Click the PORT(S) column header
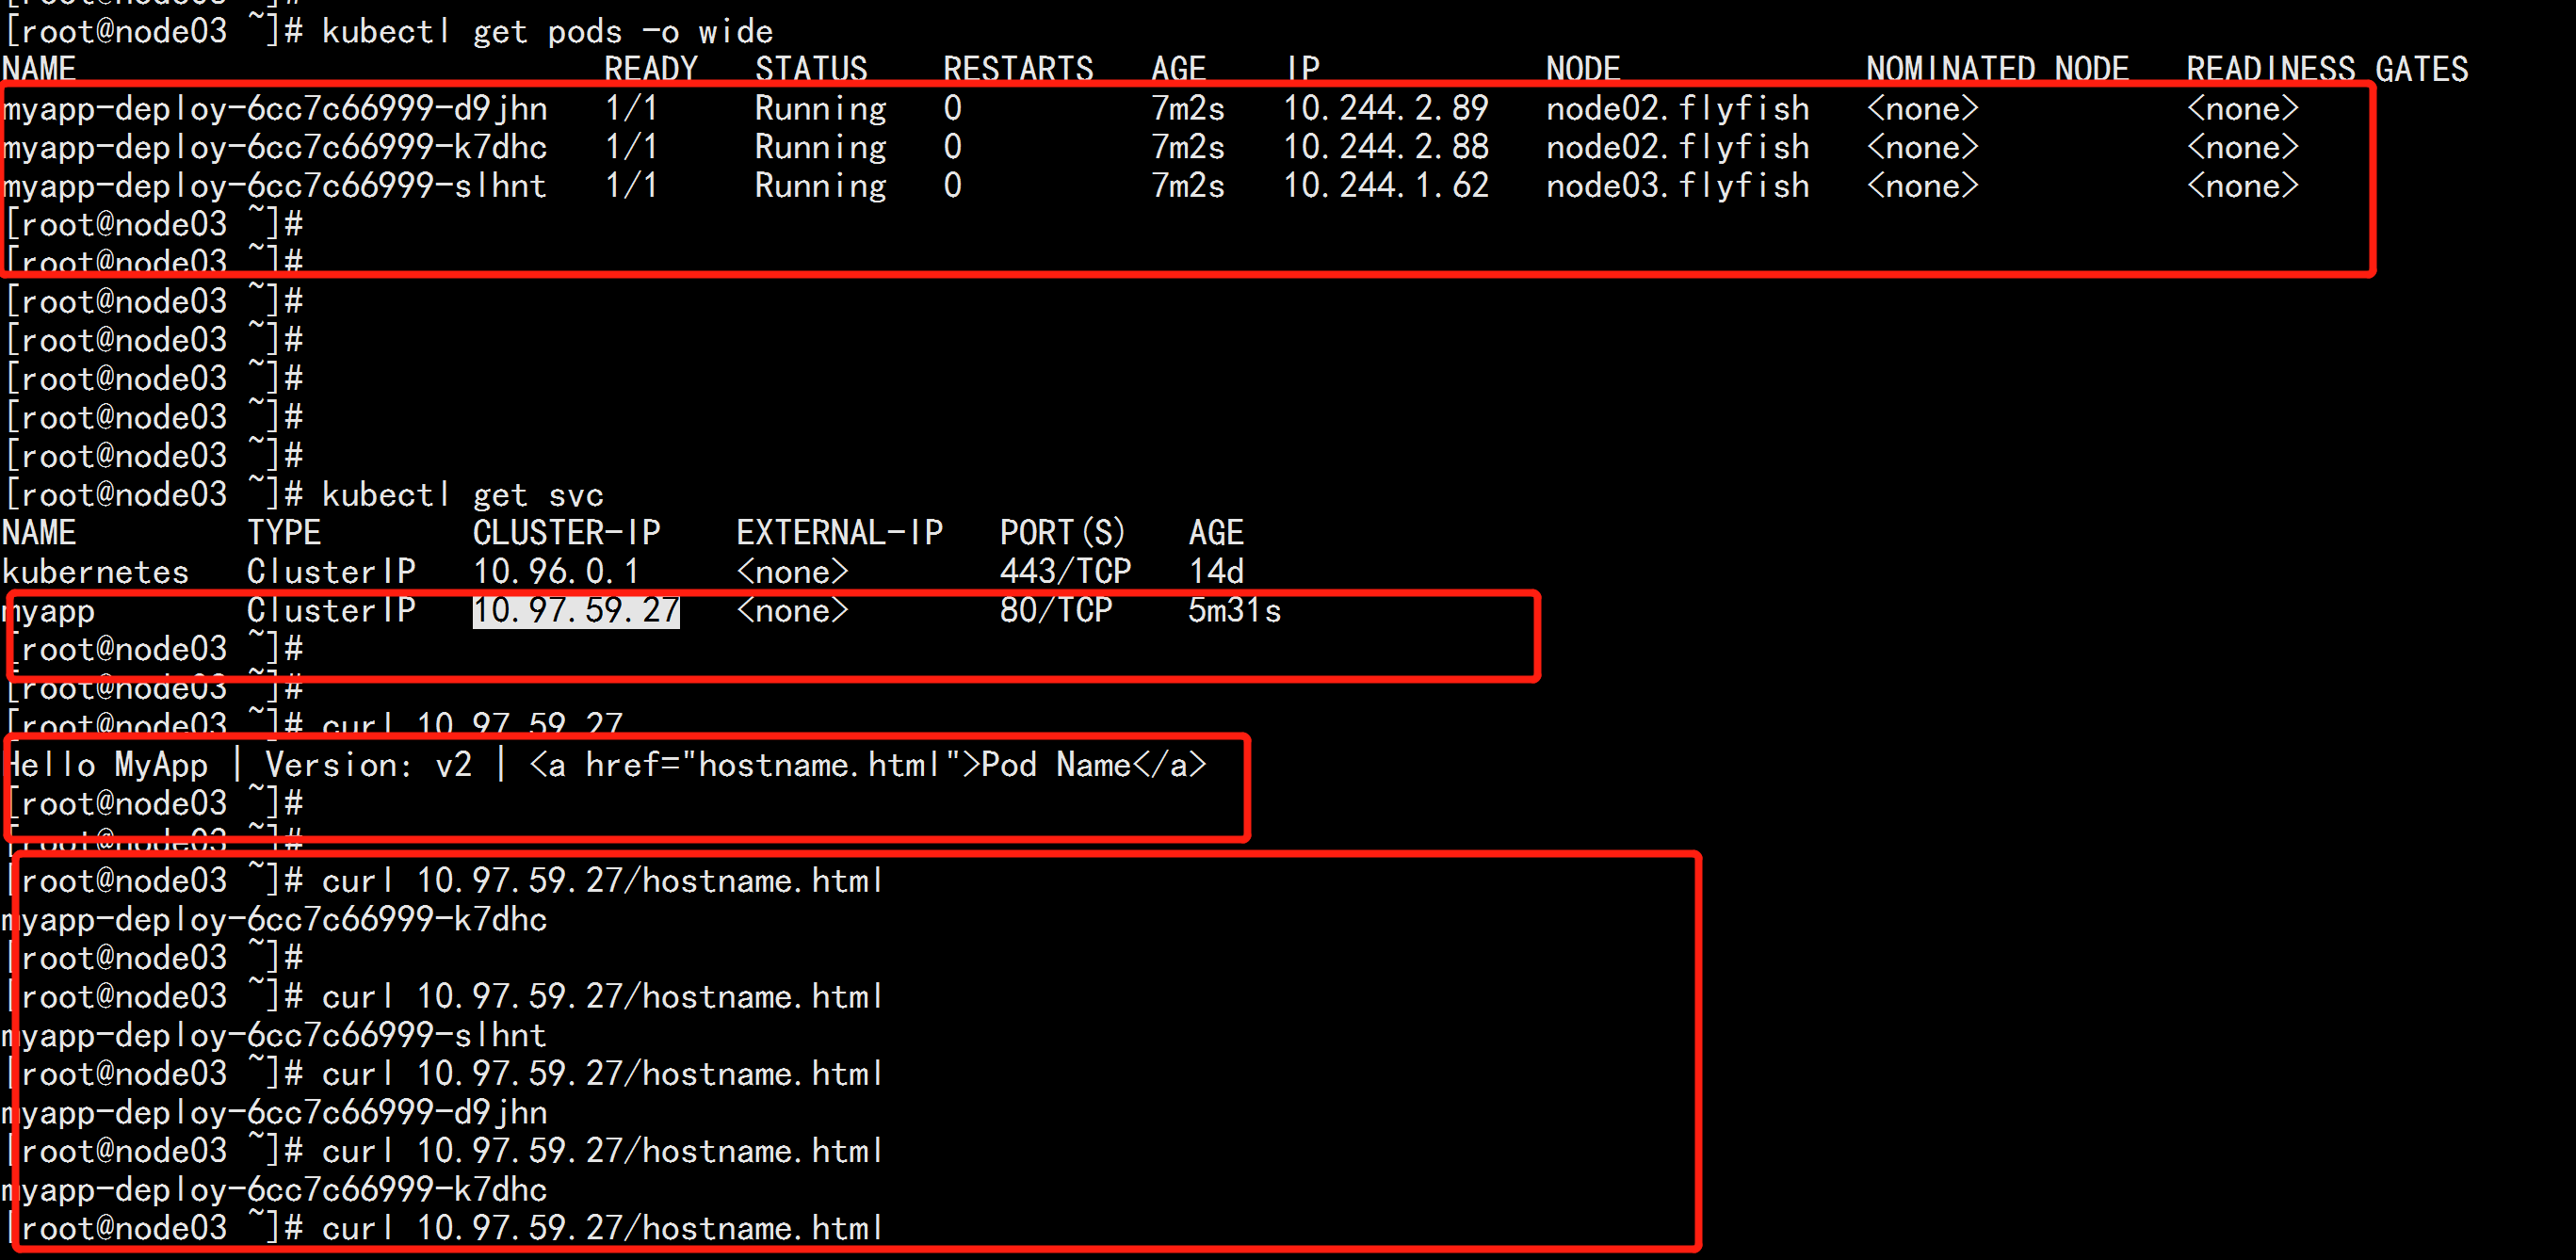The width and height of the screenshot is (2576, 1260). pos(1062,533)
